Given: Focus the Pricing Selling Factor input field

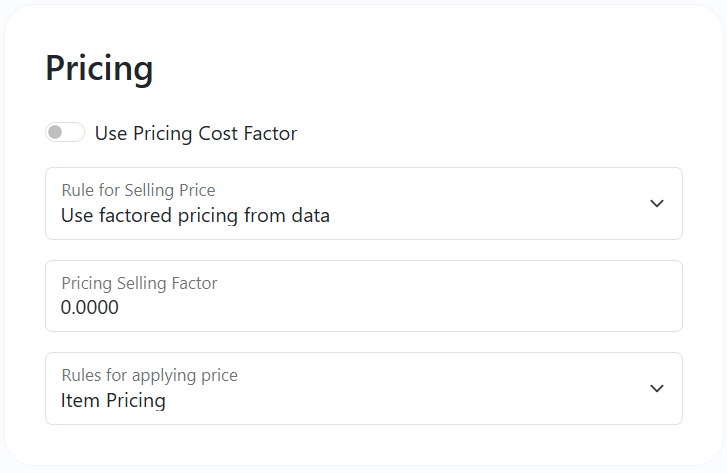Looking at the screenshot, I should click(364, 296).
